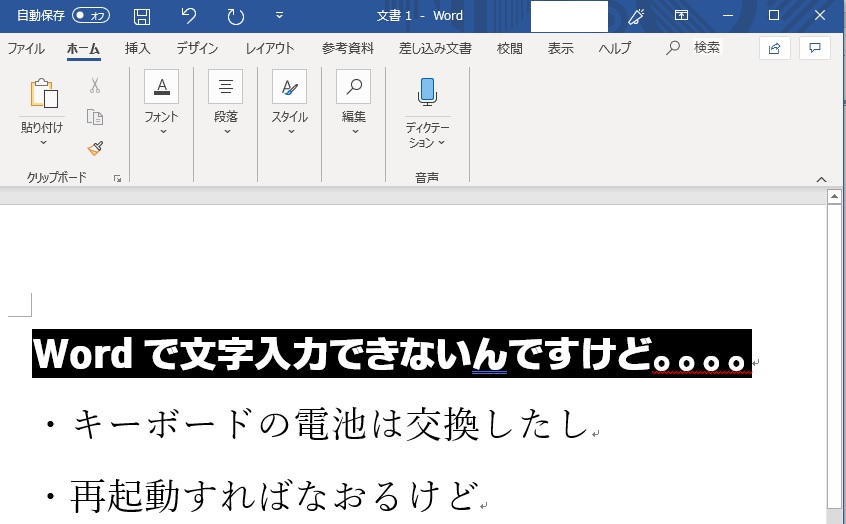Start dictation with the microphone icon
The height and width of the screenshot is (524, 846).
point(427,92)
